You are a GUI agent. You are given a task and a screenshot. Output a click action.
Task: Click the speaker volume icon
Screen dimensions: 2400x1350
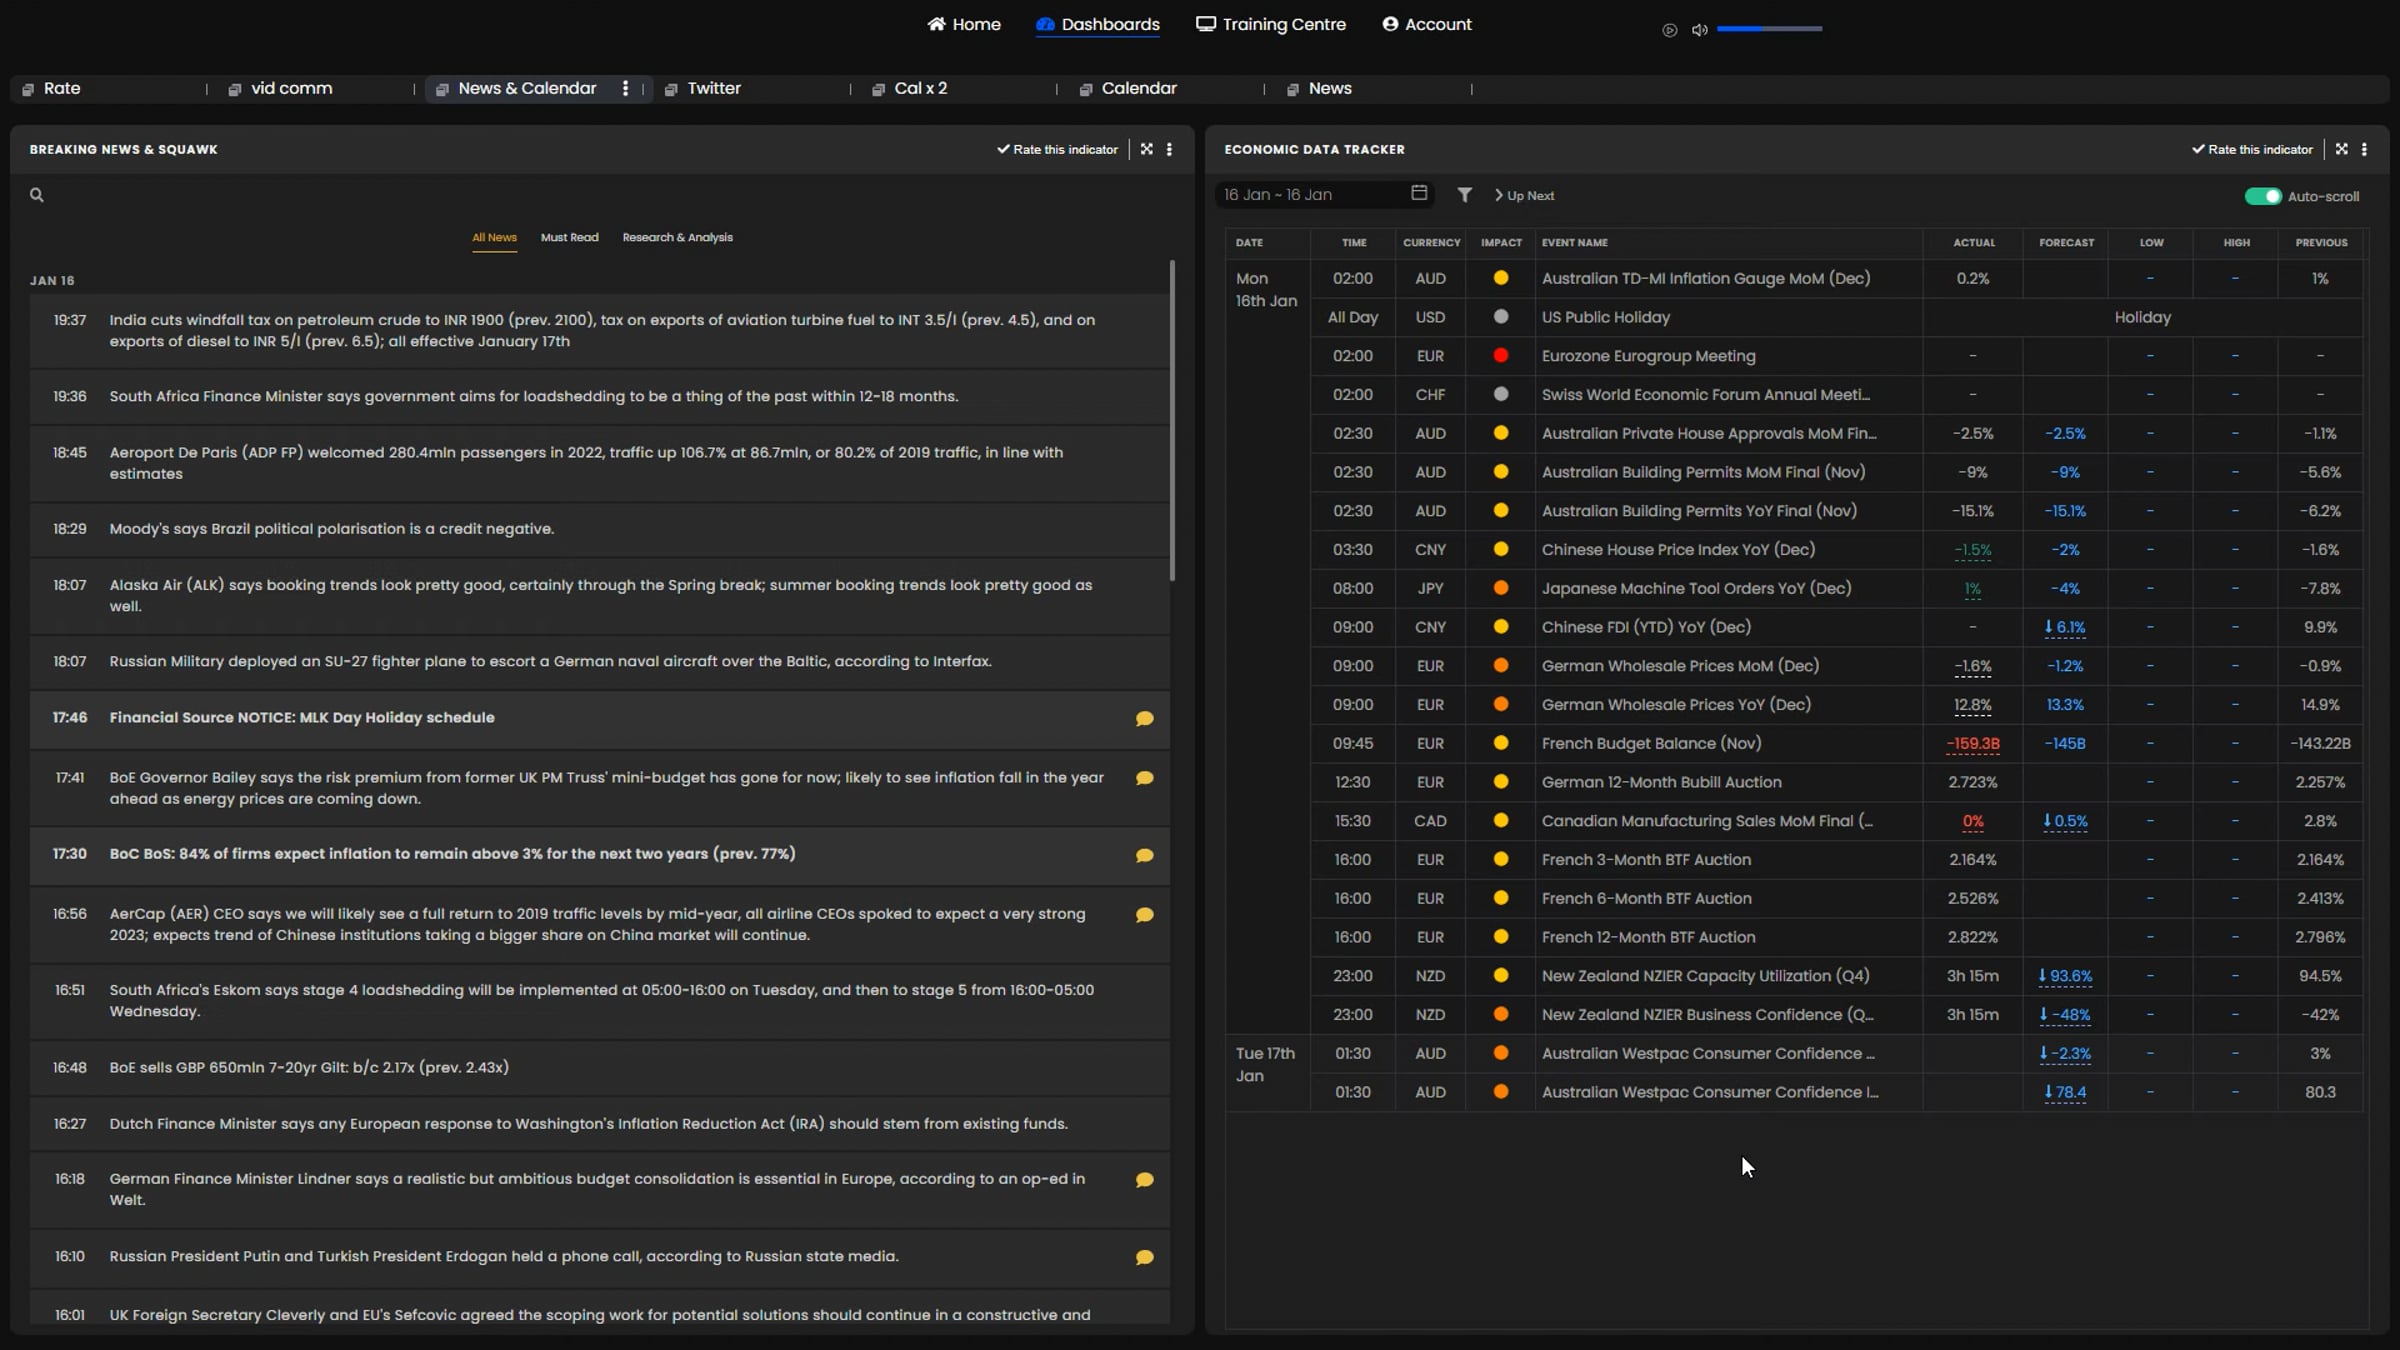click(x=1698, y=30)
